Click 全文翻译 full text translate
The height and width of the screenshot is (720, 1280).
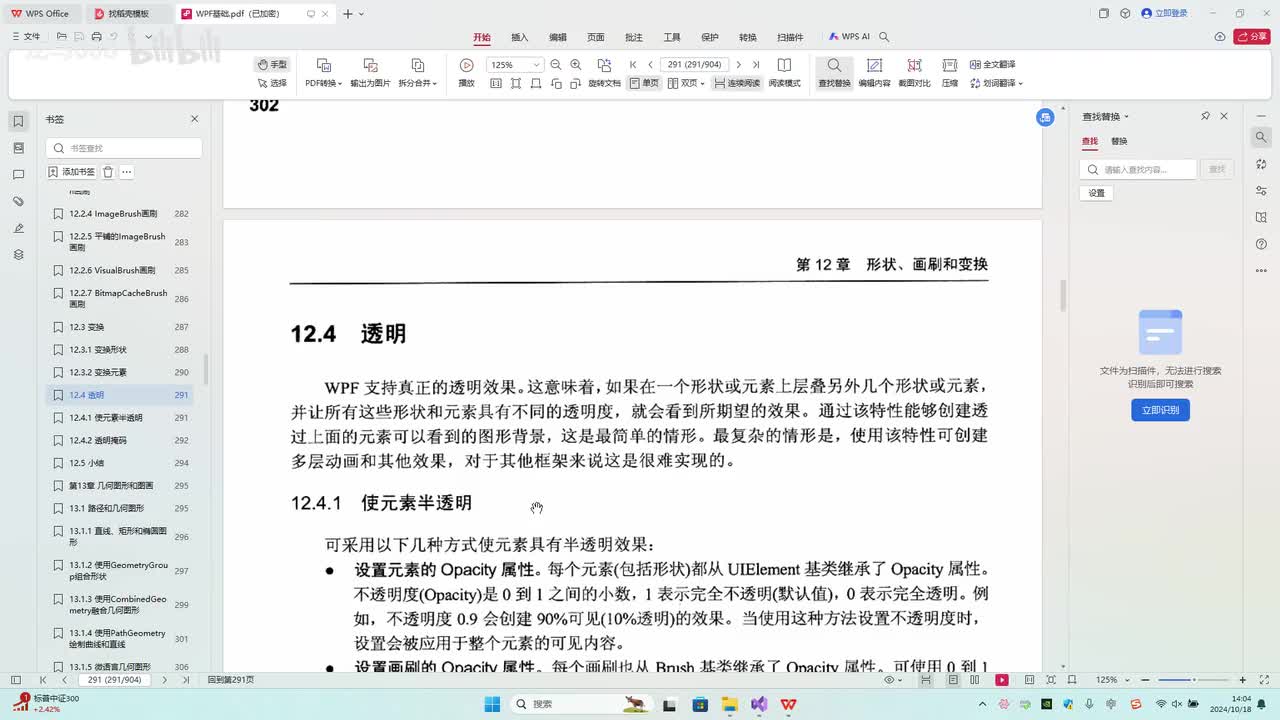pyautogui.click(x=992, y=64)
